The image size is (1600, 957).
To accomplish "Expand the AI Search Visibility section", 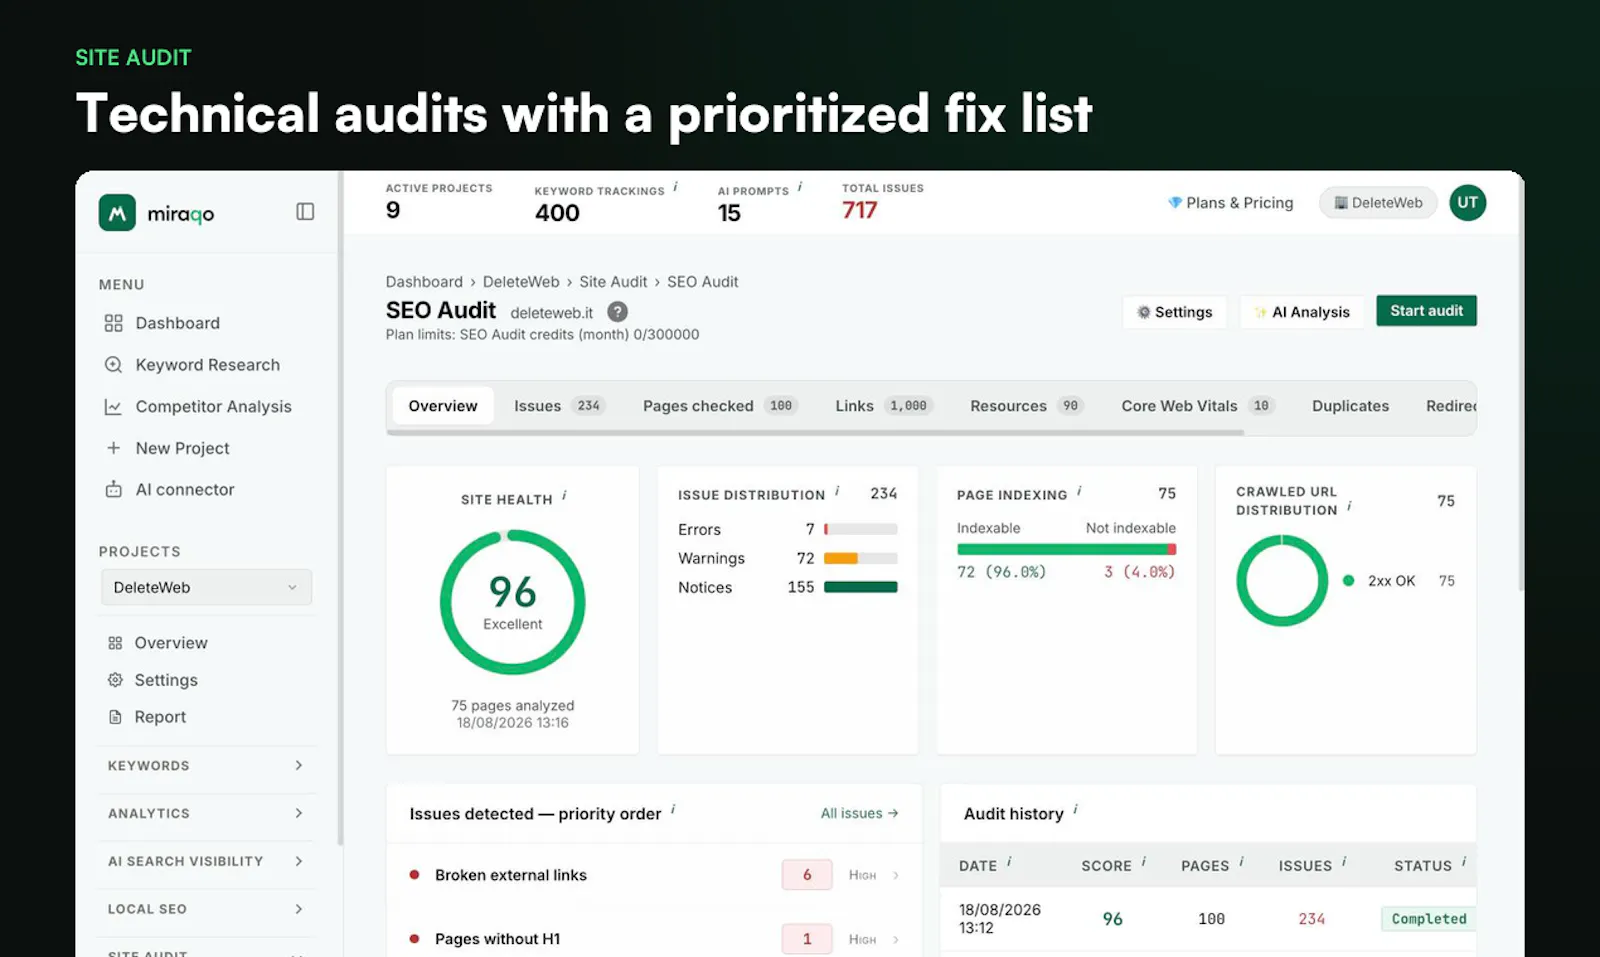I will click(206, 861).
